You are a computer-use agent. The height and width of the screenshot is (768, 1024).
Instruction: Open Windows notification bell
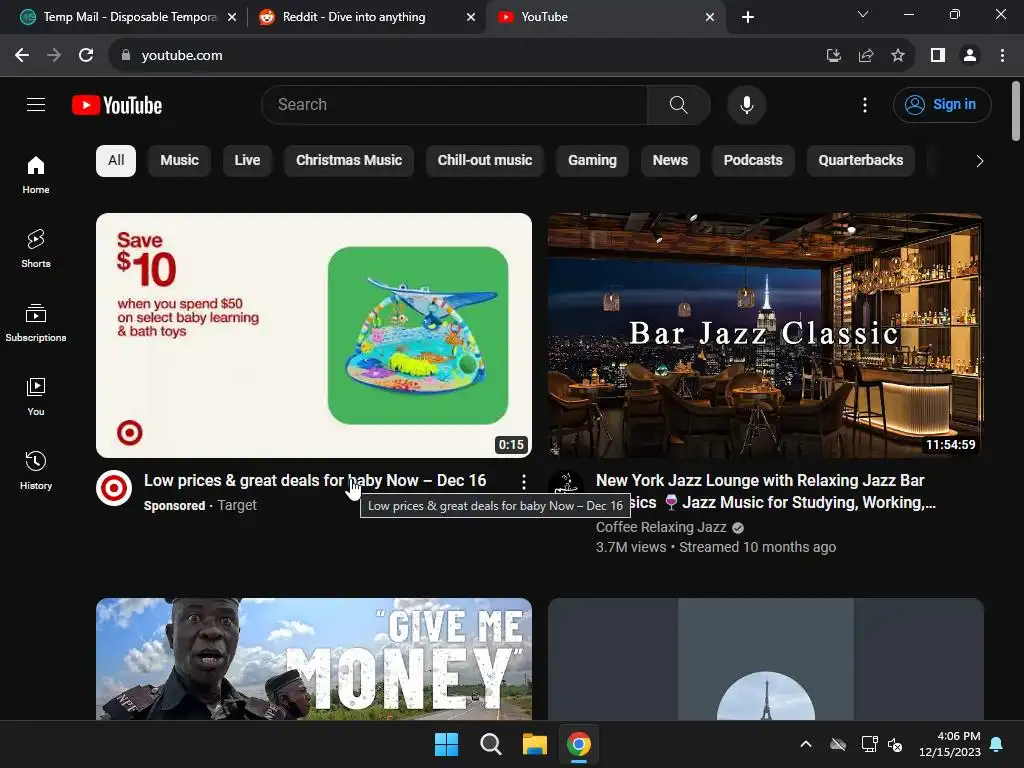[997, 744]
